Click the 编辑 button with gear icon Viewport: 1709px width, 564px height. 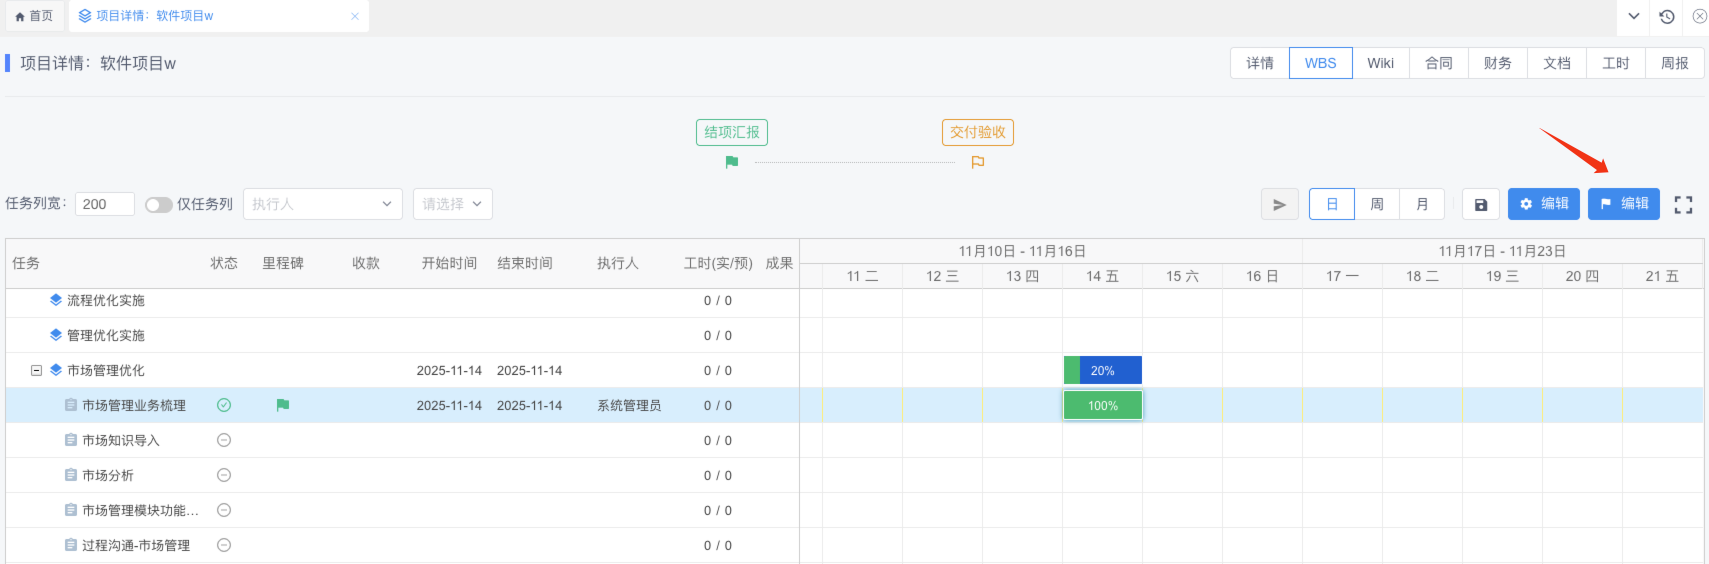click(x=1543, y=204)
